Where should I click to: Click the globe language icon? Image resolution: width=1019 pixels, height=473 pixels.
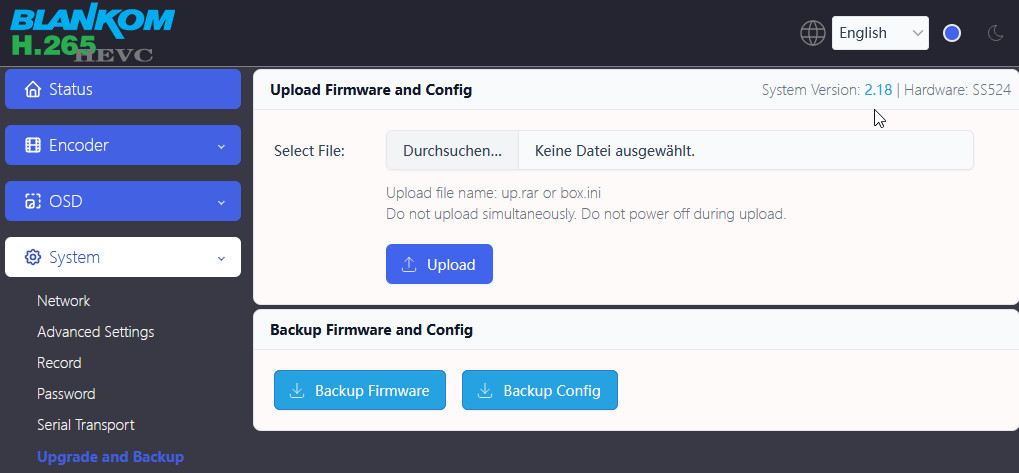813,33
